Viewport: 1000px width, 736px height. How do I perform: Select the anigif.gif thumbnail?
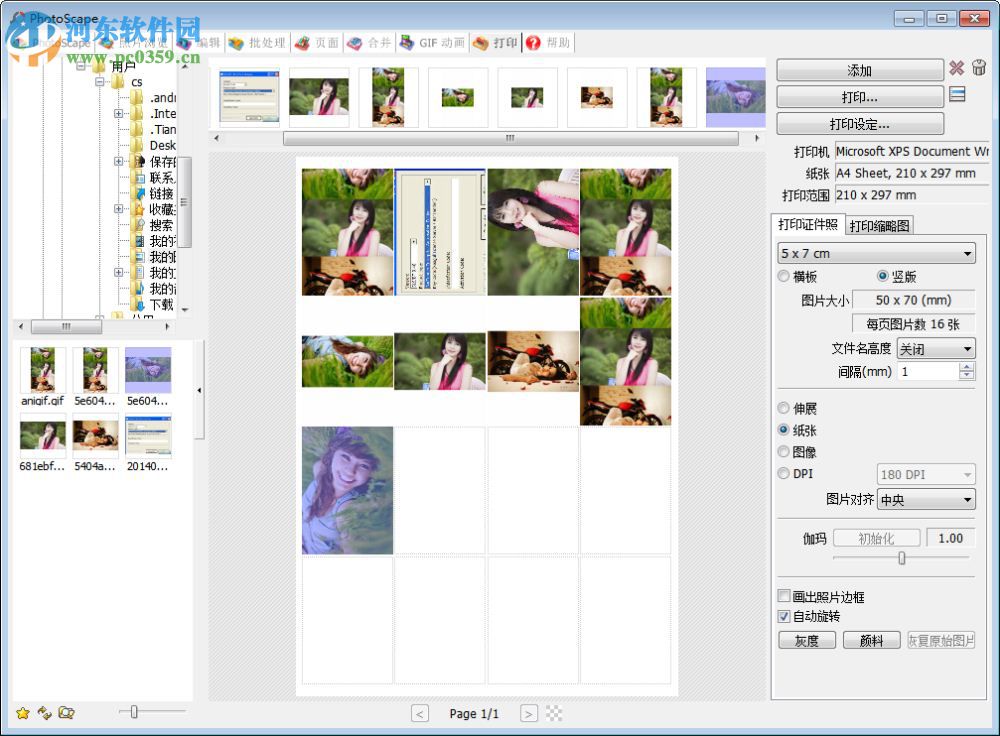(x=42, y=369)
